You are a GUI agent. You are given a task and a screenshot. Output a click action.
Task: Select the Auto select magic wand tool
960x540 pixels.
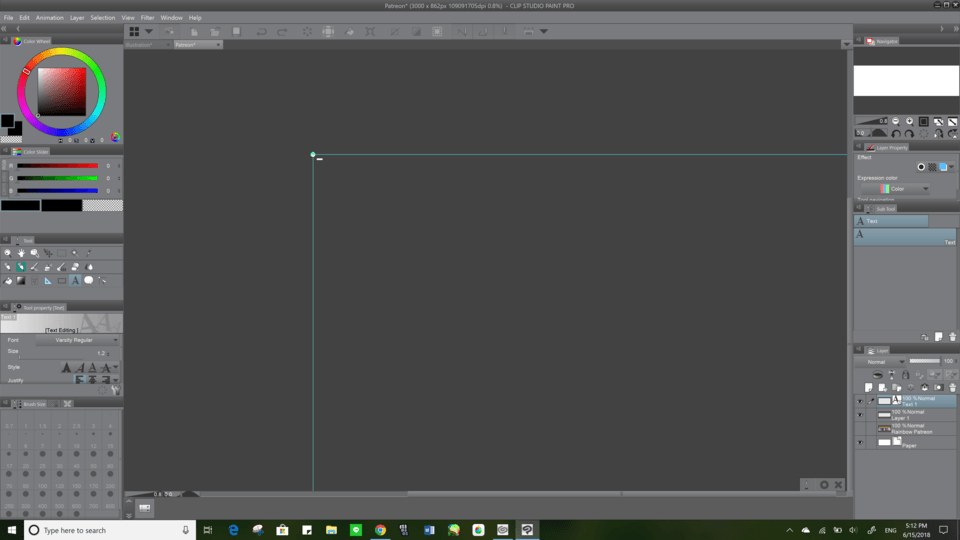pos(75,253)
